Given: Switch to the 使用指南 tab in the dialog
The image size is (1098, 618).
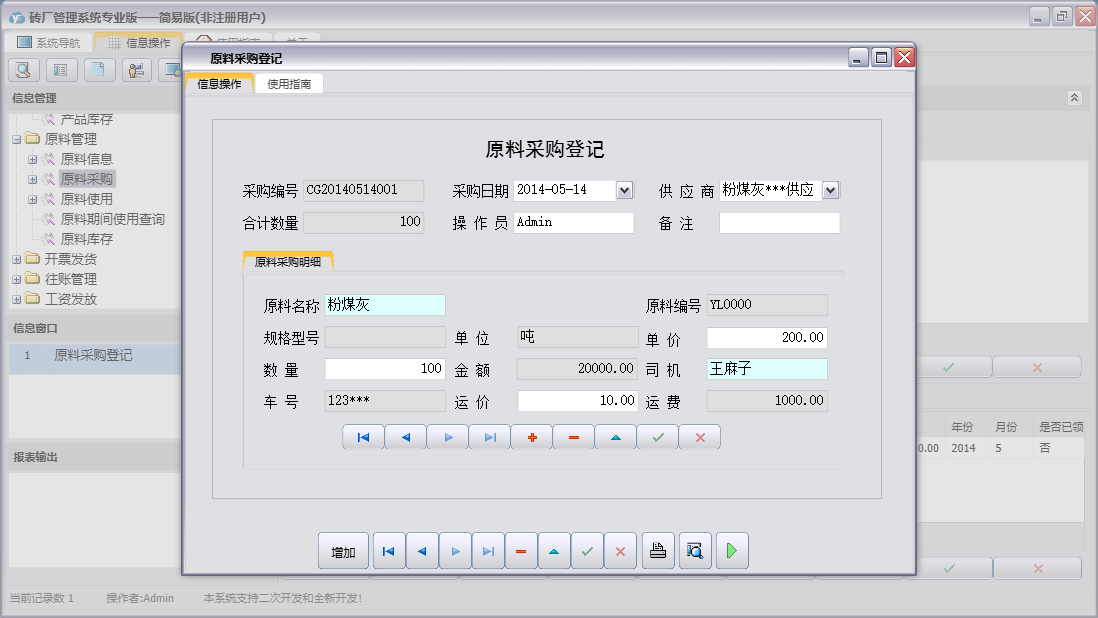Looking at the screenshot, I should pyautogui.click(x=289, y=83).
